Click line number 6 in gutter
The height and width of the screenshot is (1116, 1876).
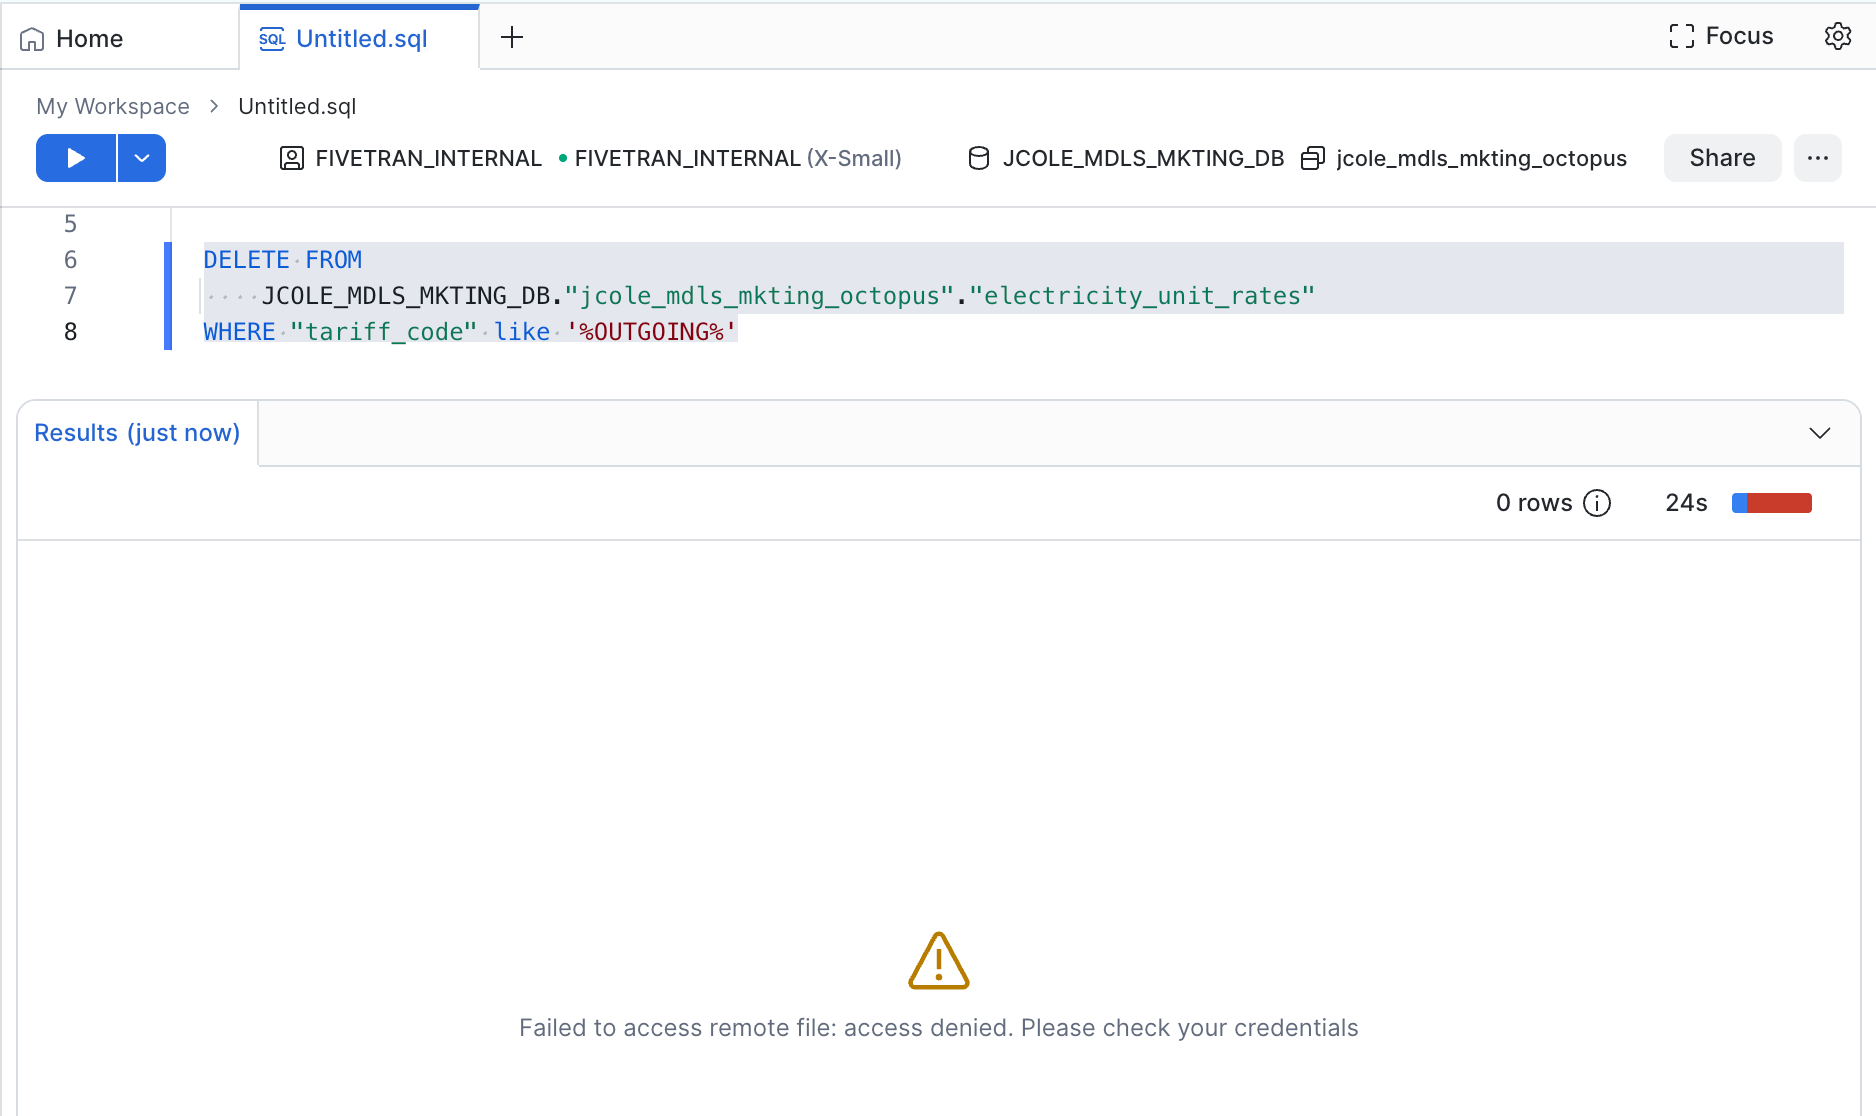coord(70,260)
